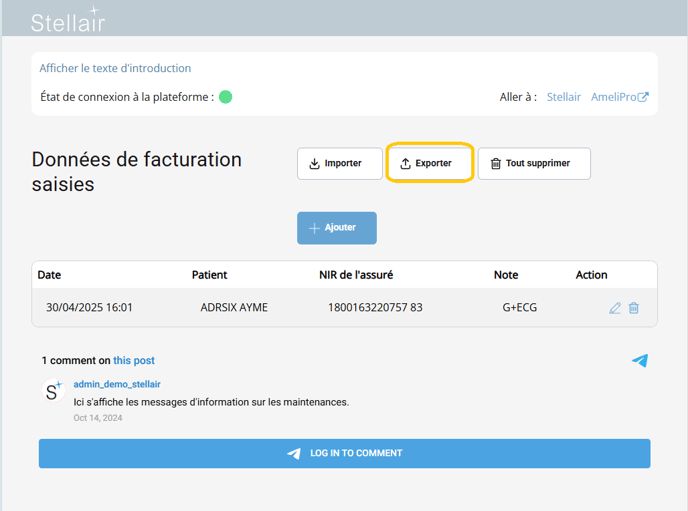
Task: Open the admin_demo_stellair username link
Action: pyautogui.click(x=117, y=384)
